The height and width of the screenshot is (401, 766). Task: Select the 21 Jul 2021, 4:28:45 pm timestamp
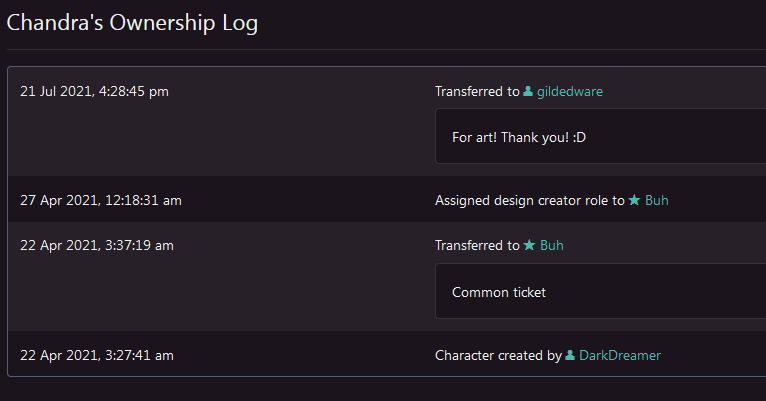(94, 92)
